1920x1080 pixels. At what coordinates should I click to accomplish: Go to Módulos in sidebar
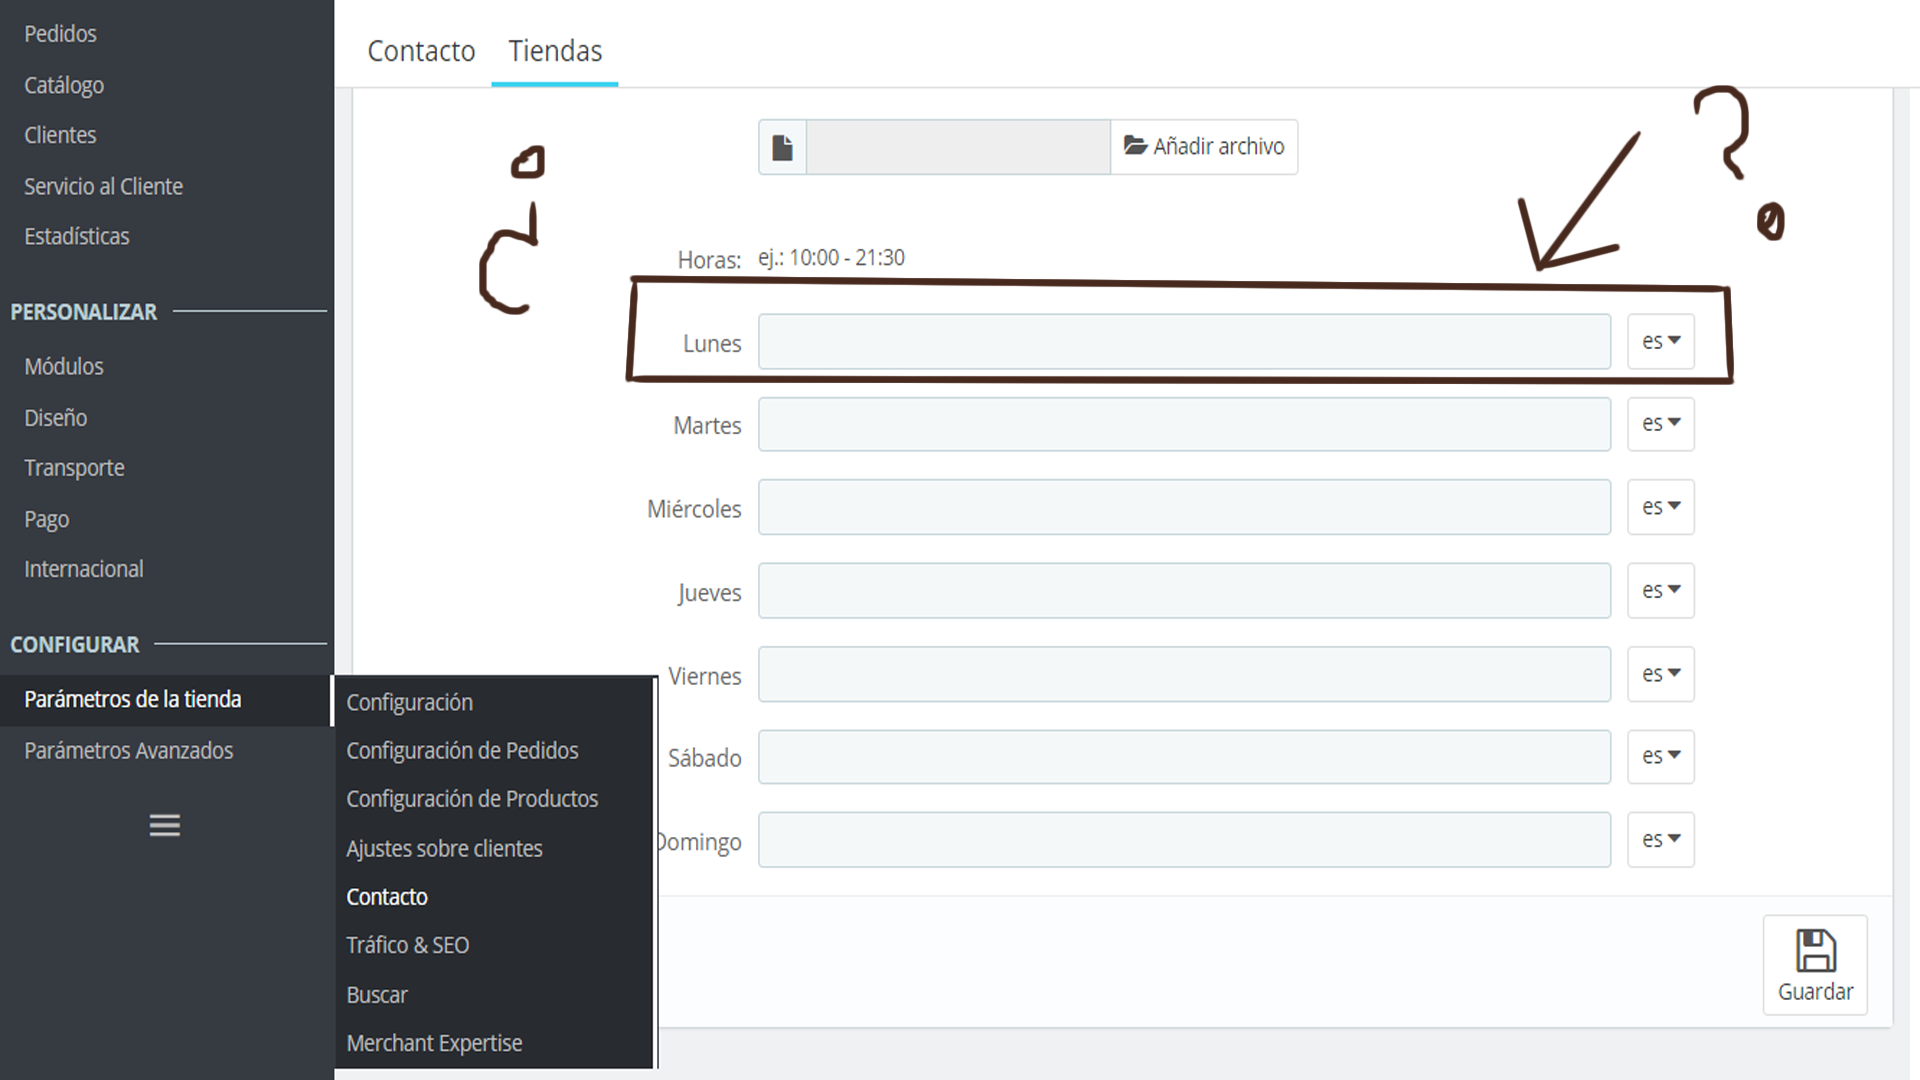tap(64, 366)
